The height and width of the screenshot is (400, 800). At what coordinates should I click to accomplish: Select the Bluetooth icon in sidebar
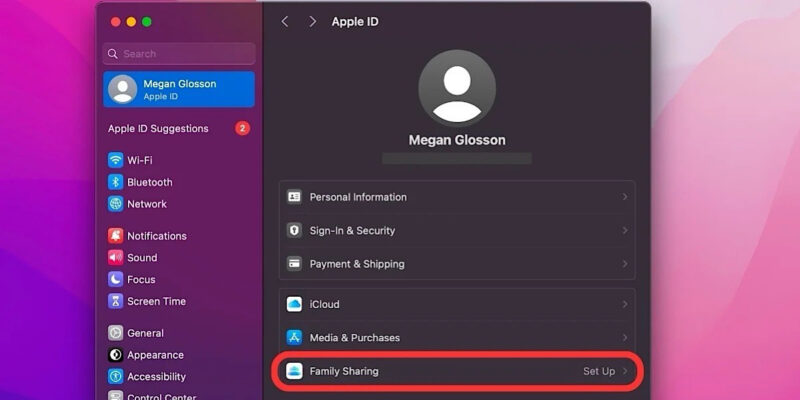click(115, 182)
